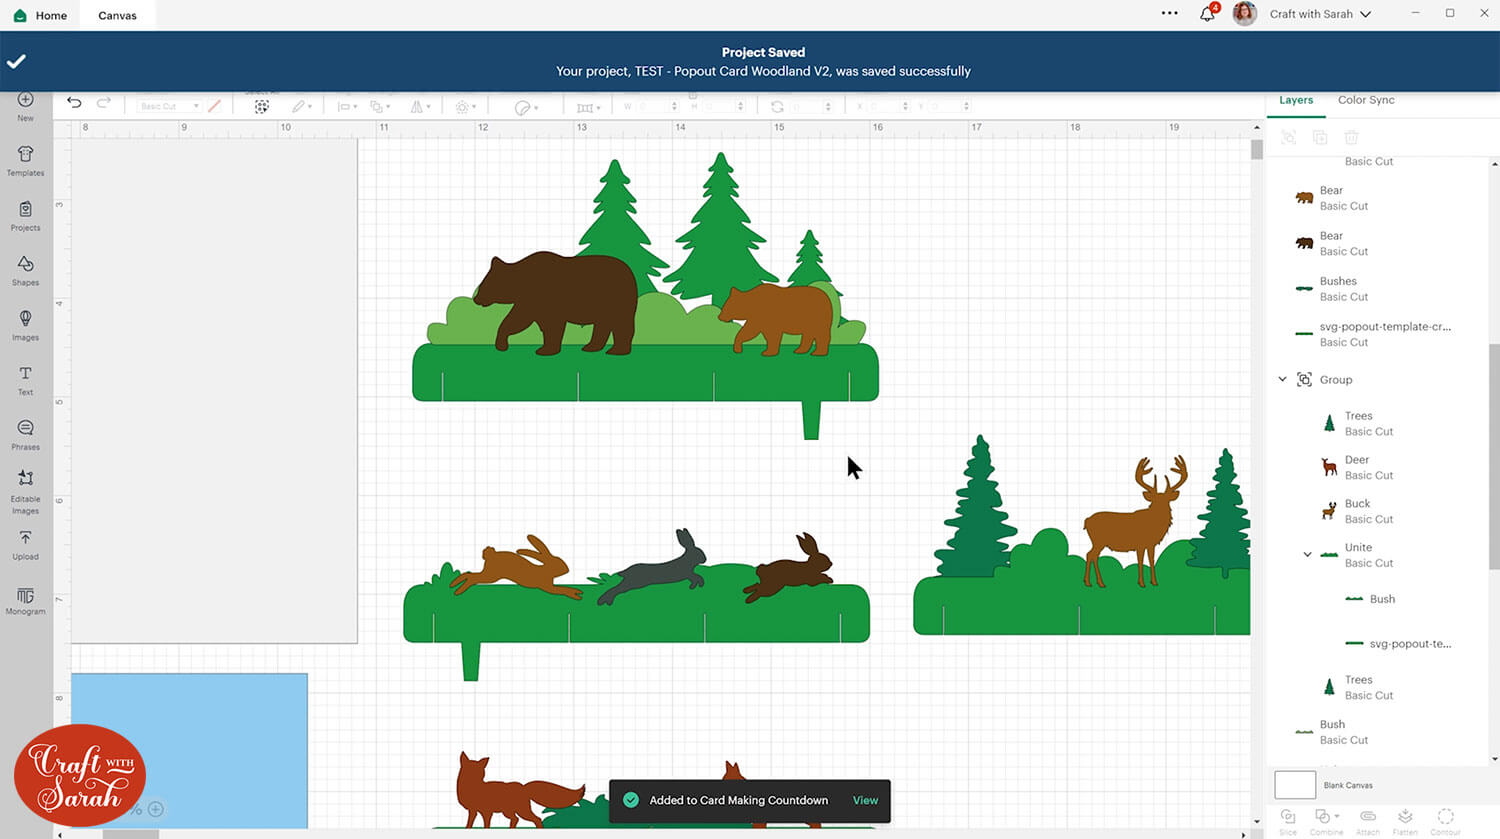
Task: Click View in the Card Making Countdown toast
Action: (x=865, y=800)
